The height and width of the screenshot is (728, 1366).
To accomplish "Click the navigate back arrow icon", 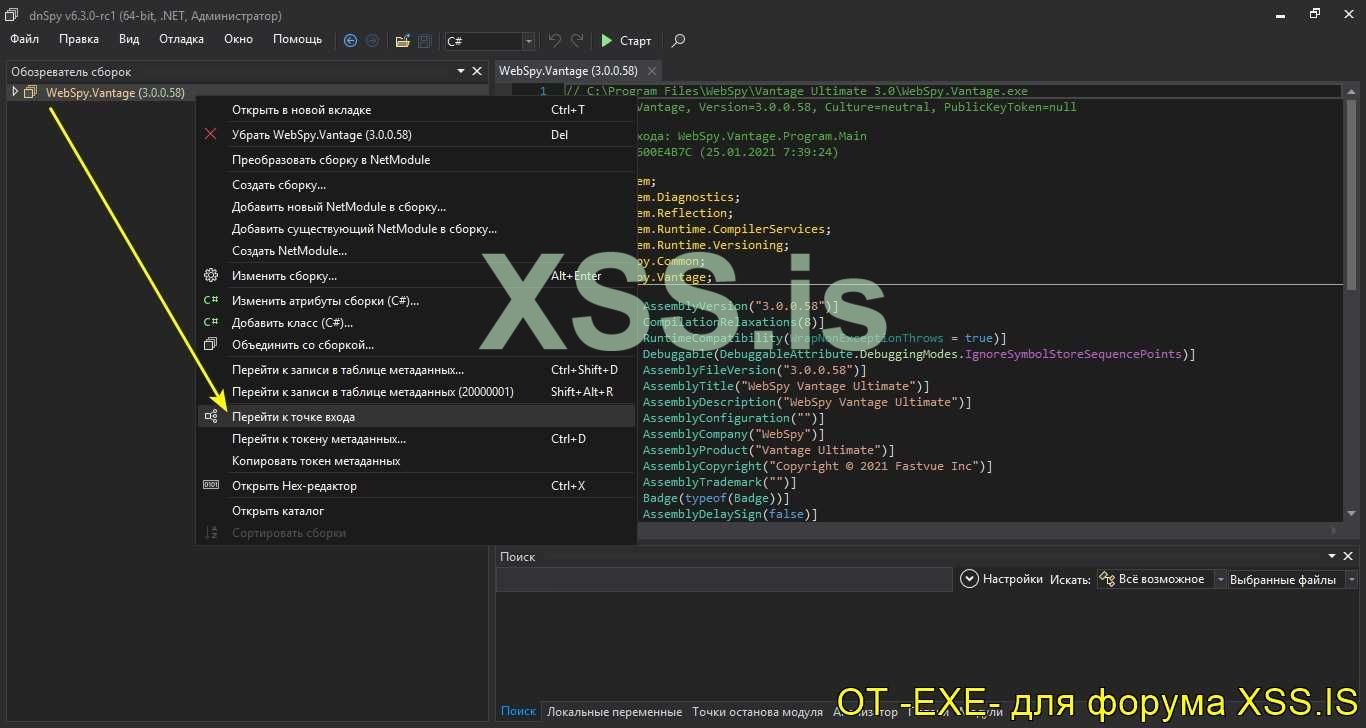I will (x=350, y=41).
